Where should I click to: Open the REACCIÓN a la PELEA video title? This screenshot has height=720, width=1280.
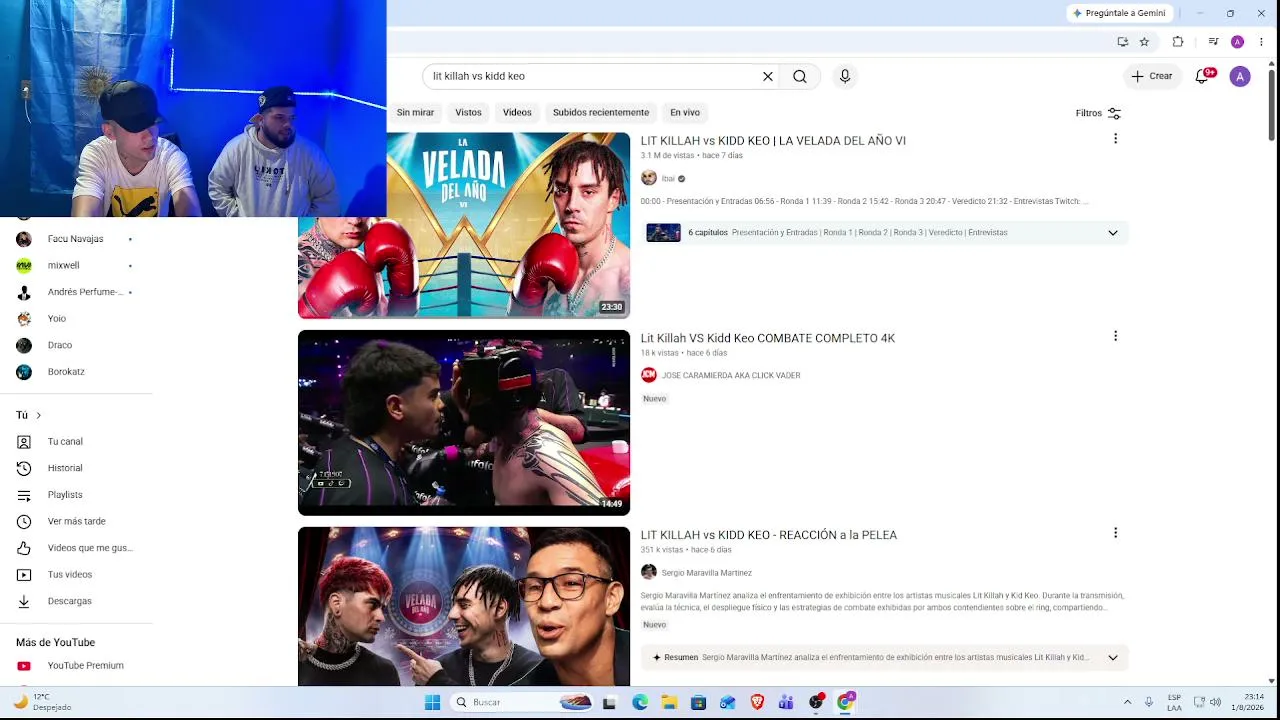[x=769, y=535]
